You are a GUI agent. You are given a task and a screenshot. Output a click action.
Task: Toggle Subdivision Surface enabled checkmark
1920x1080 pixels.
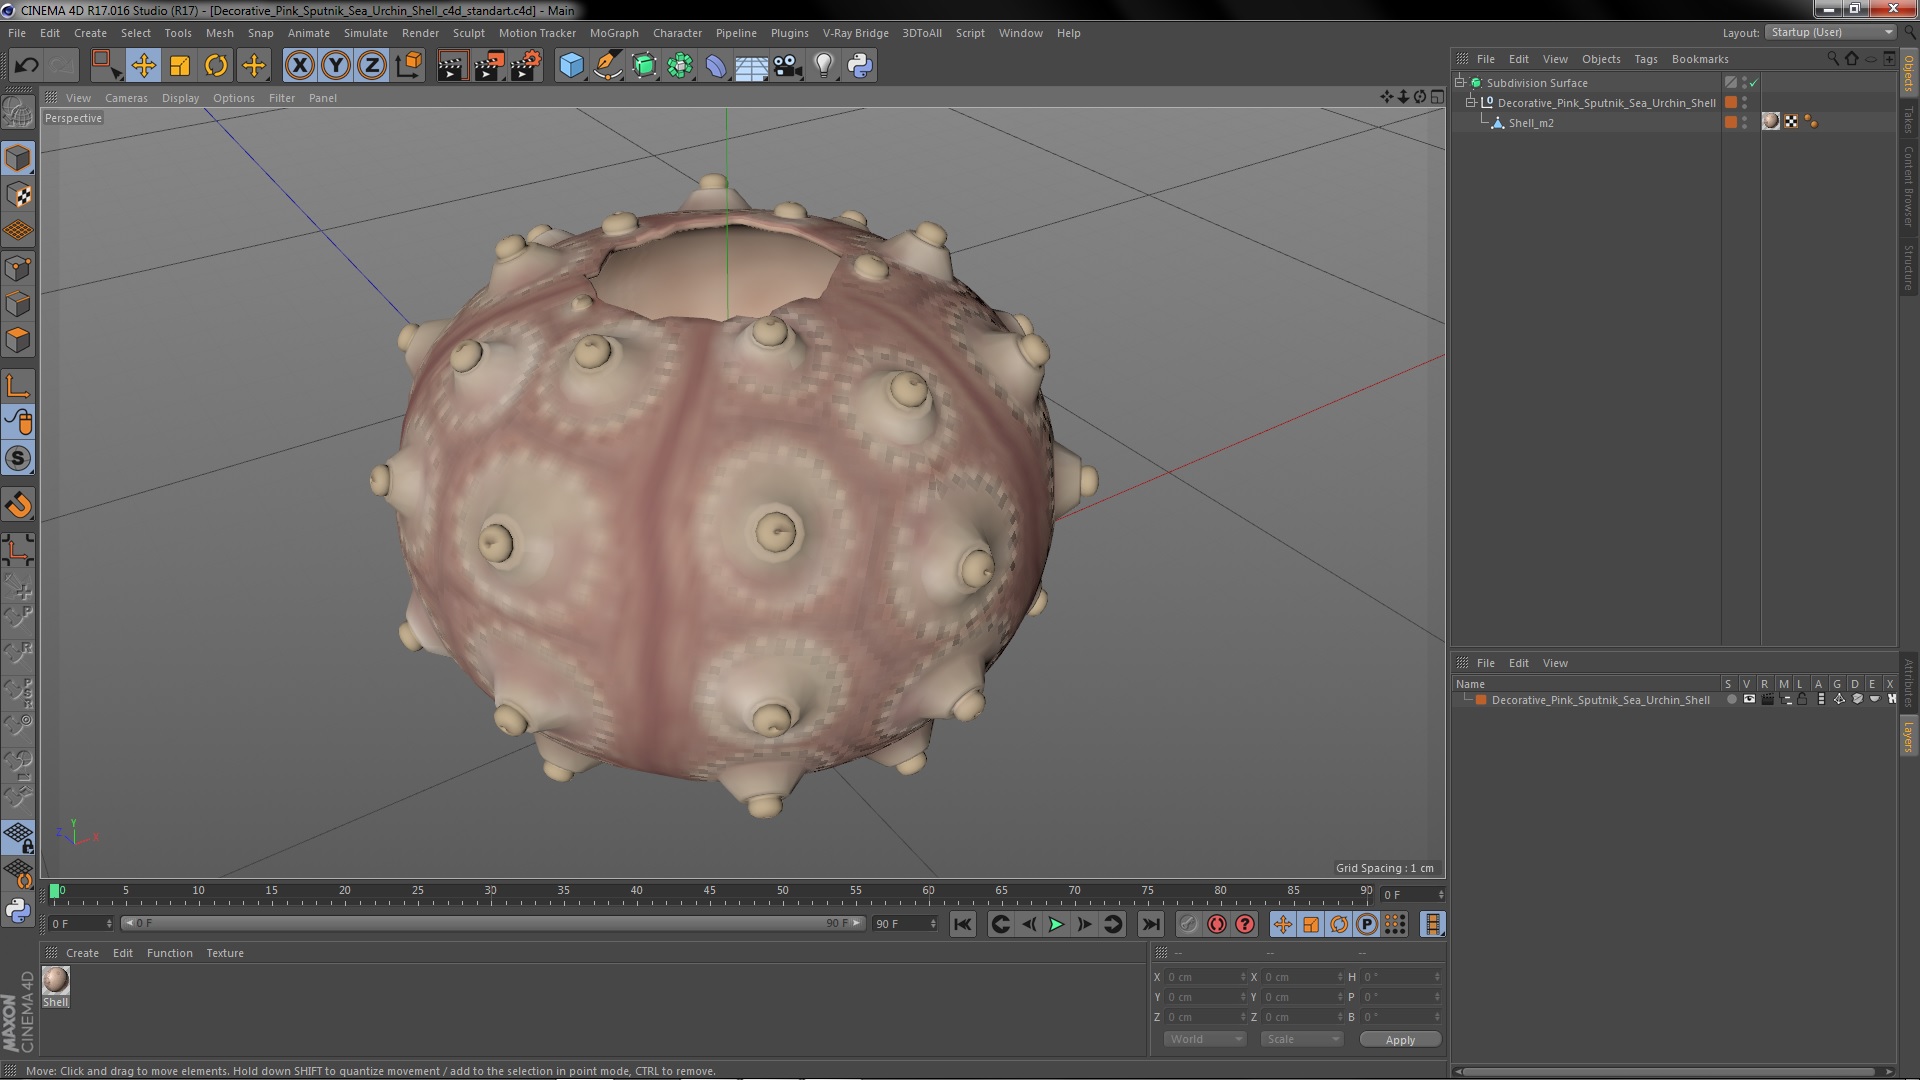coord(1753,83)
